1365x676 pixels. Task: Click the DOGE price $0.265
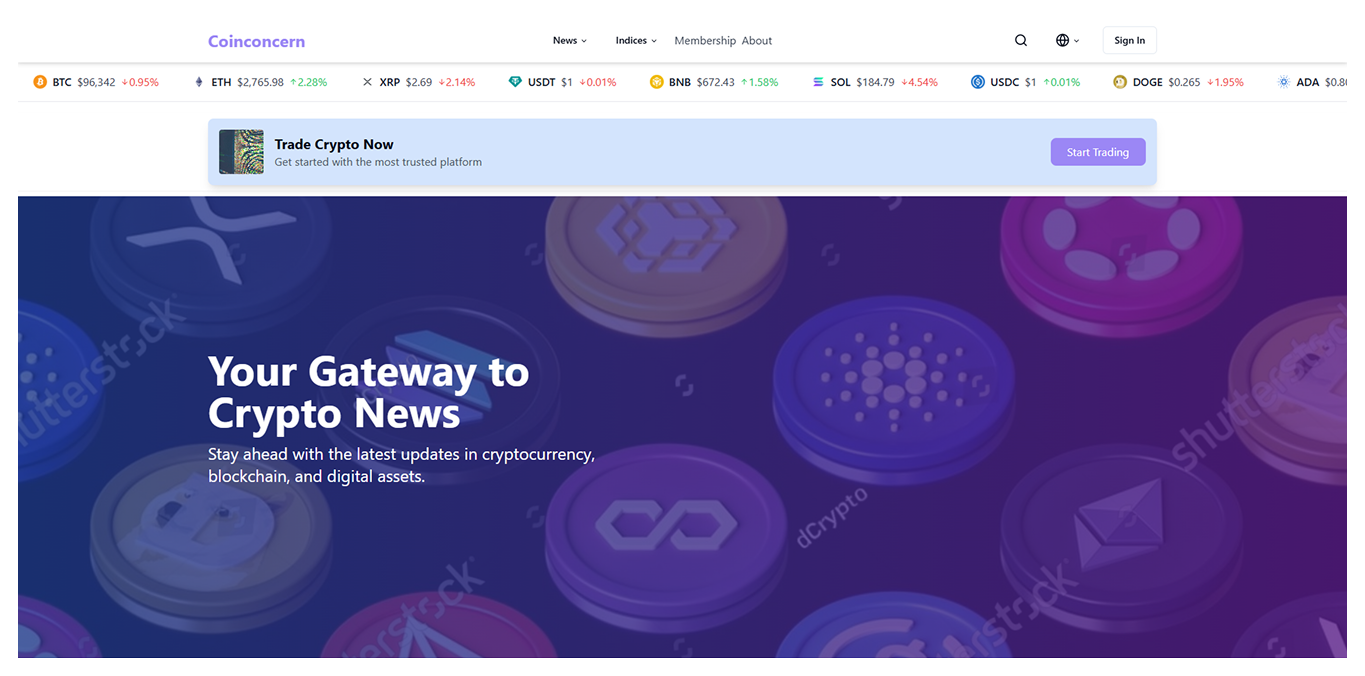pyautogui.click(x=1185, y=82)
